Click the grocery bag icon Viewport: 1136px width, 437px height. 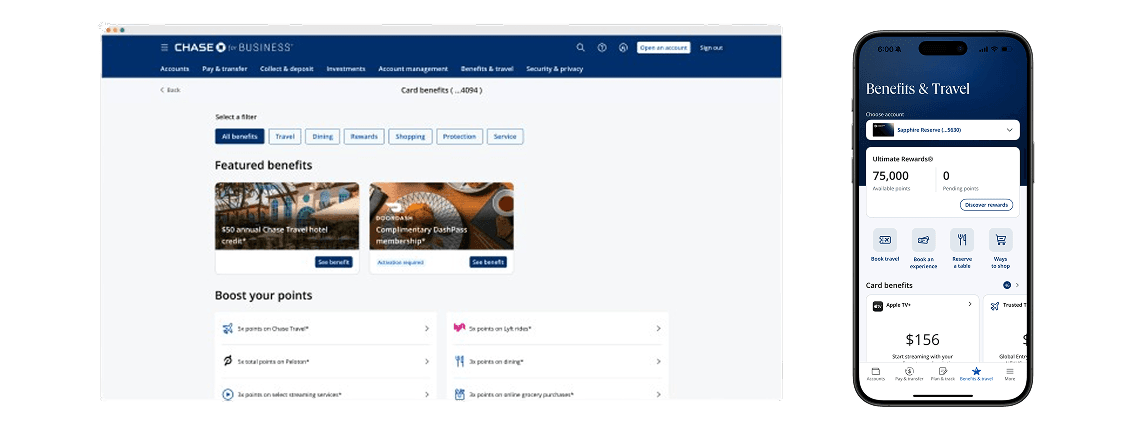(x=459, y=394)
